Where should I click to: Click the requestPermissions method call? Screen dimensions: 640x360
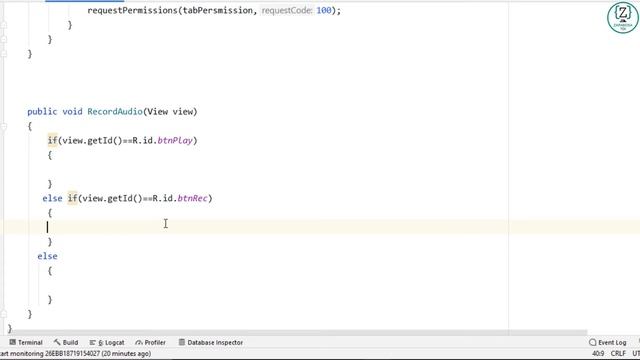(133, 11)
